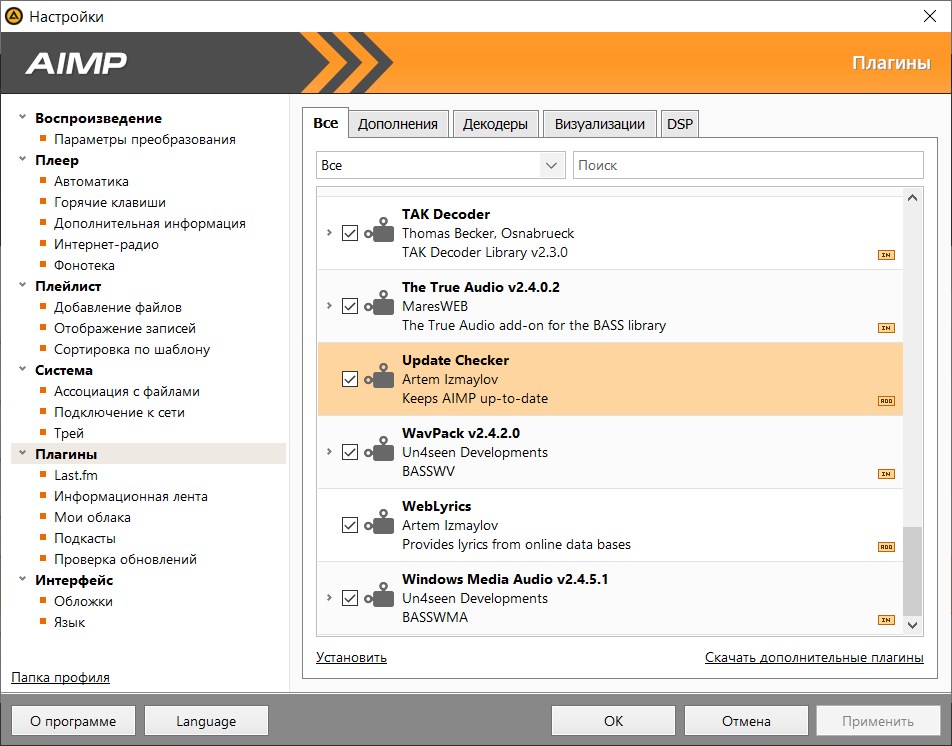This screenshot has width=952, height=746.
Task: Collapse the Воспроизведение settings section
Action: 22,118
